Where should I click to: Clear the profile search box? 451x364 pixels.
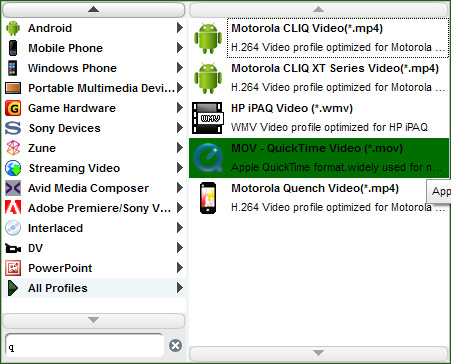click(x=175, y=345)
